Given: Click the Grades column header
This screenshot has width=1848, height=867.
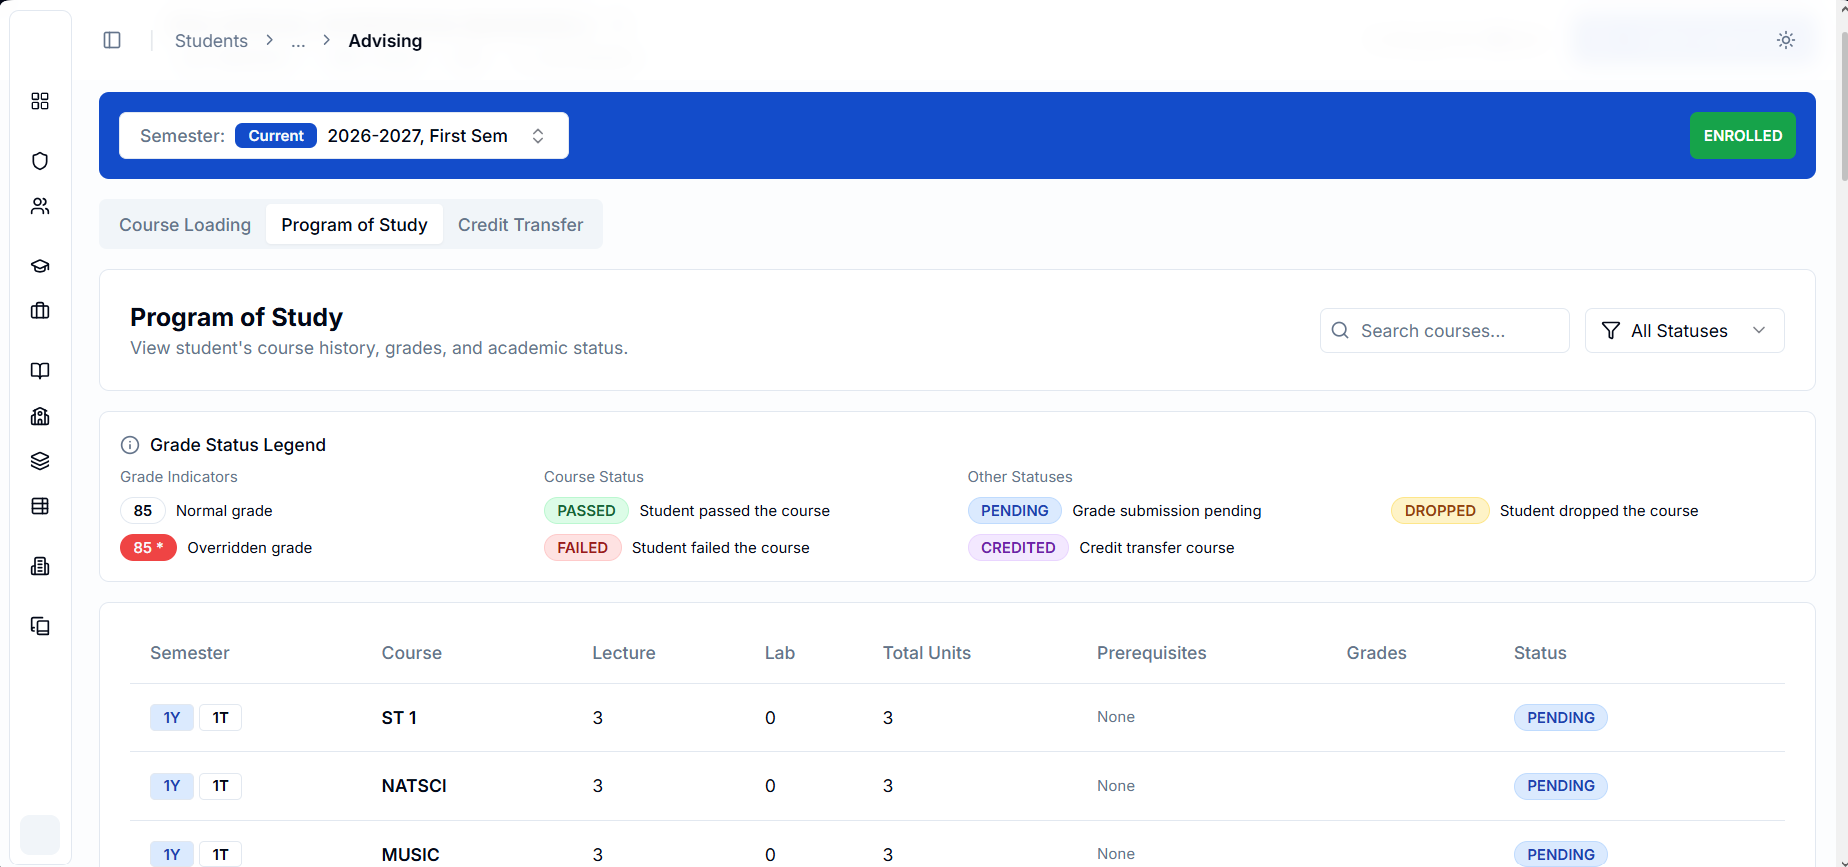Looking at the screenshot, I should [x=1376, y=653].
